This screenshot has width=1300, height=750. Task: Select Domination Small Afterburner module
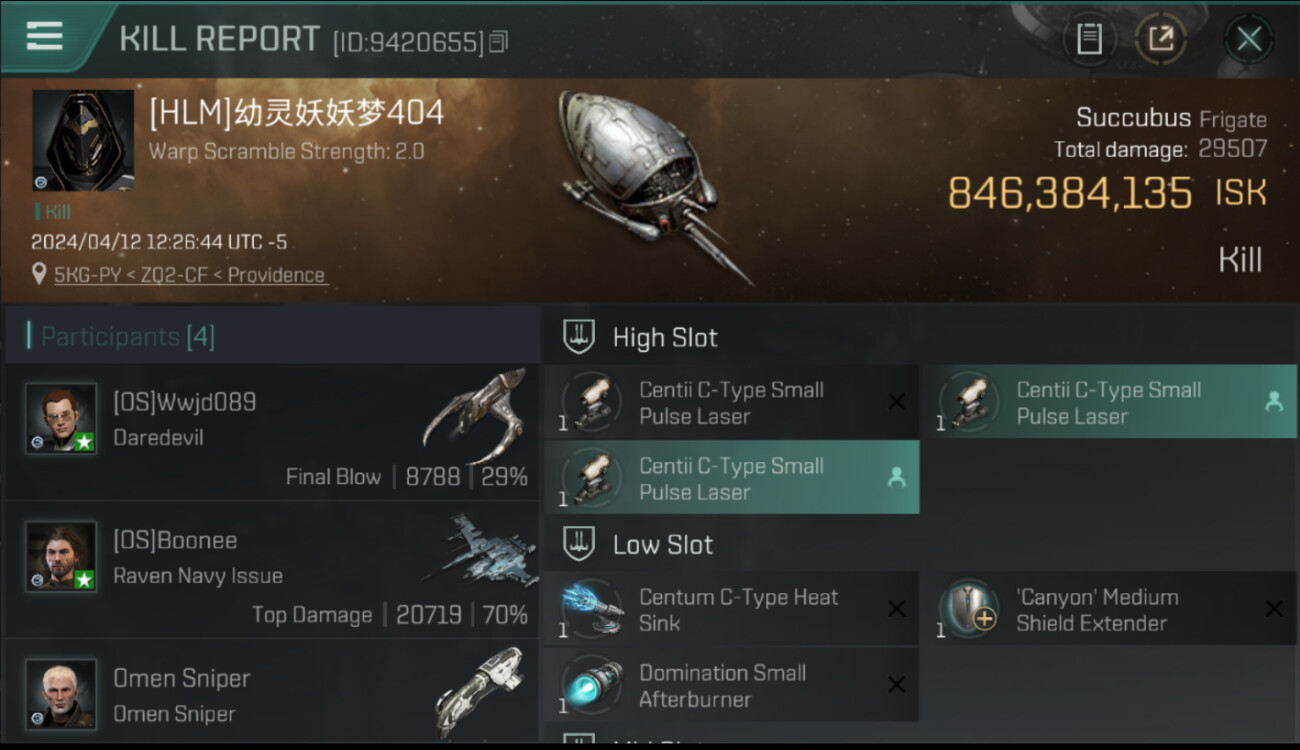(731, 685)
